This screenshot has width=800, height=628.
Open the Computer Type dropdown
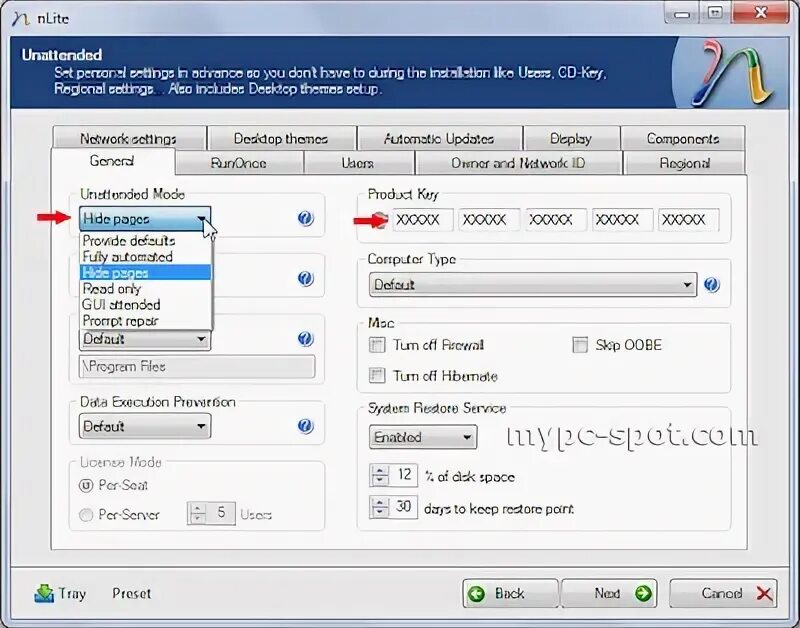pos(533,285)
